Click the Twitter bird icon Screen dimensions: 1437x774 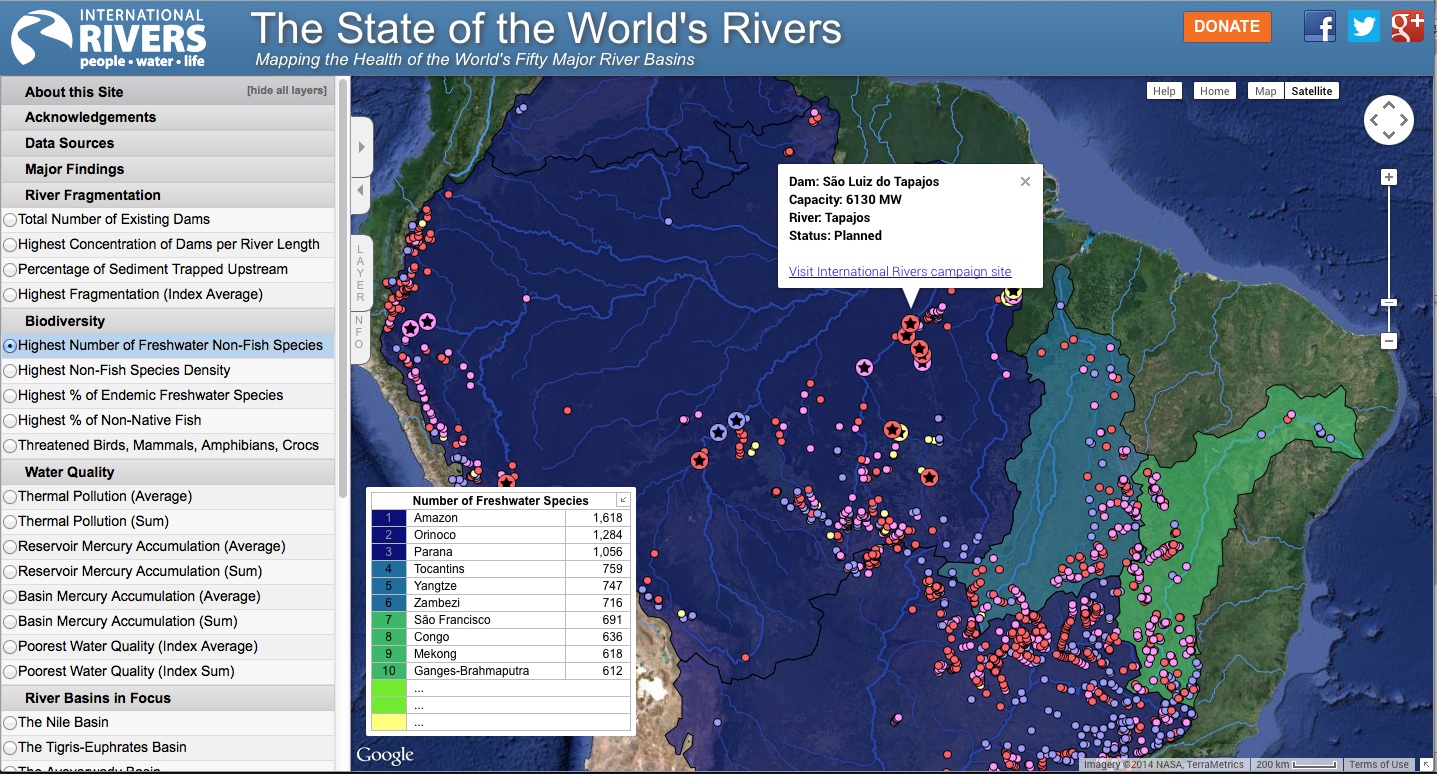tap(1363, 26)
